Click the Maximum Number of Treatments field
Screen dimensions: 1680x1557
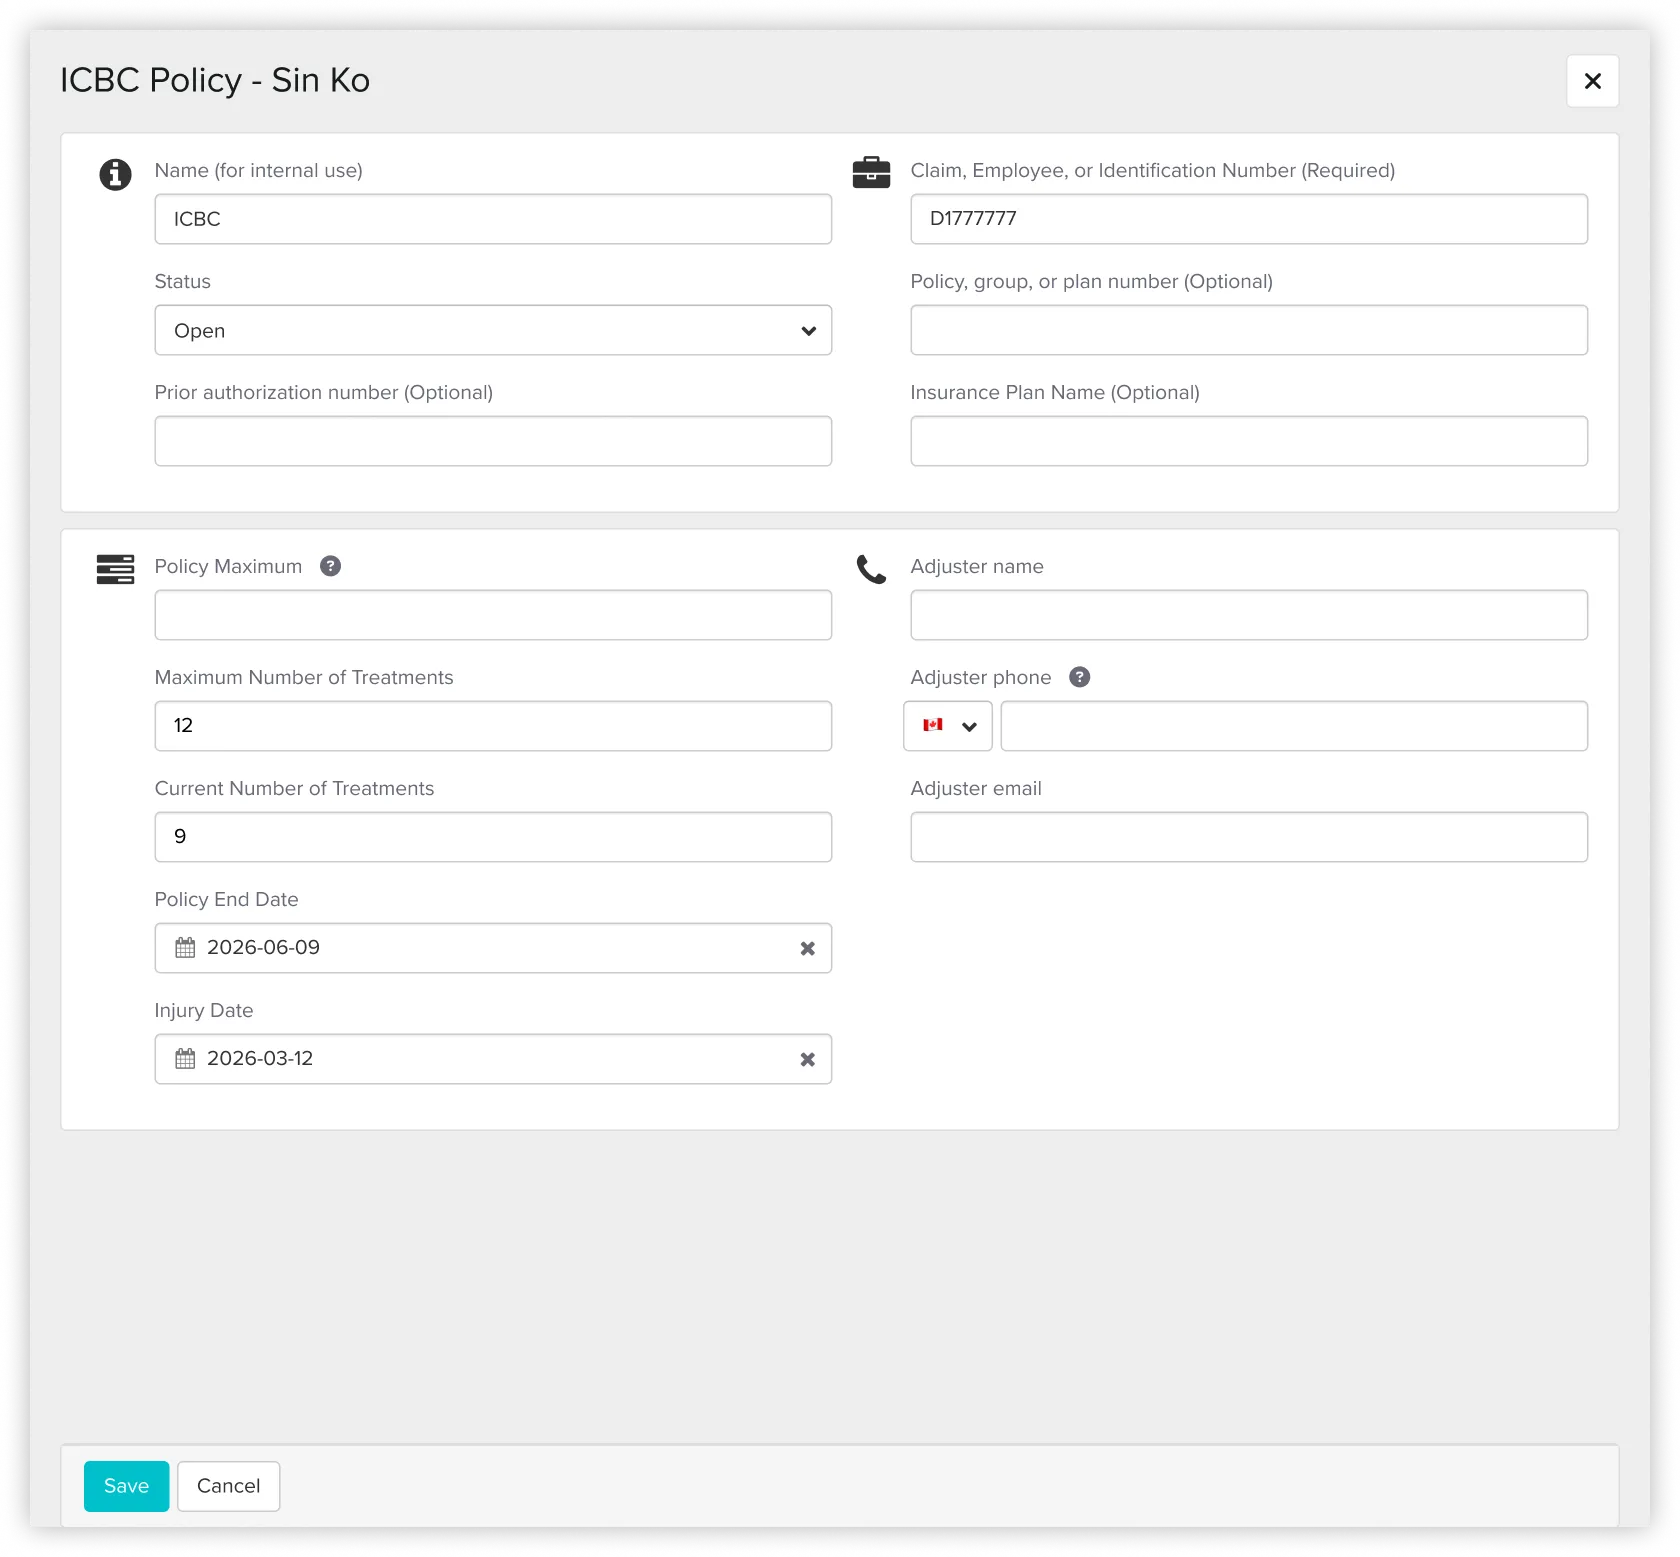coord(493,726)
